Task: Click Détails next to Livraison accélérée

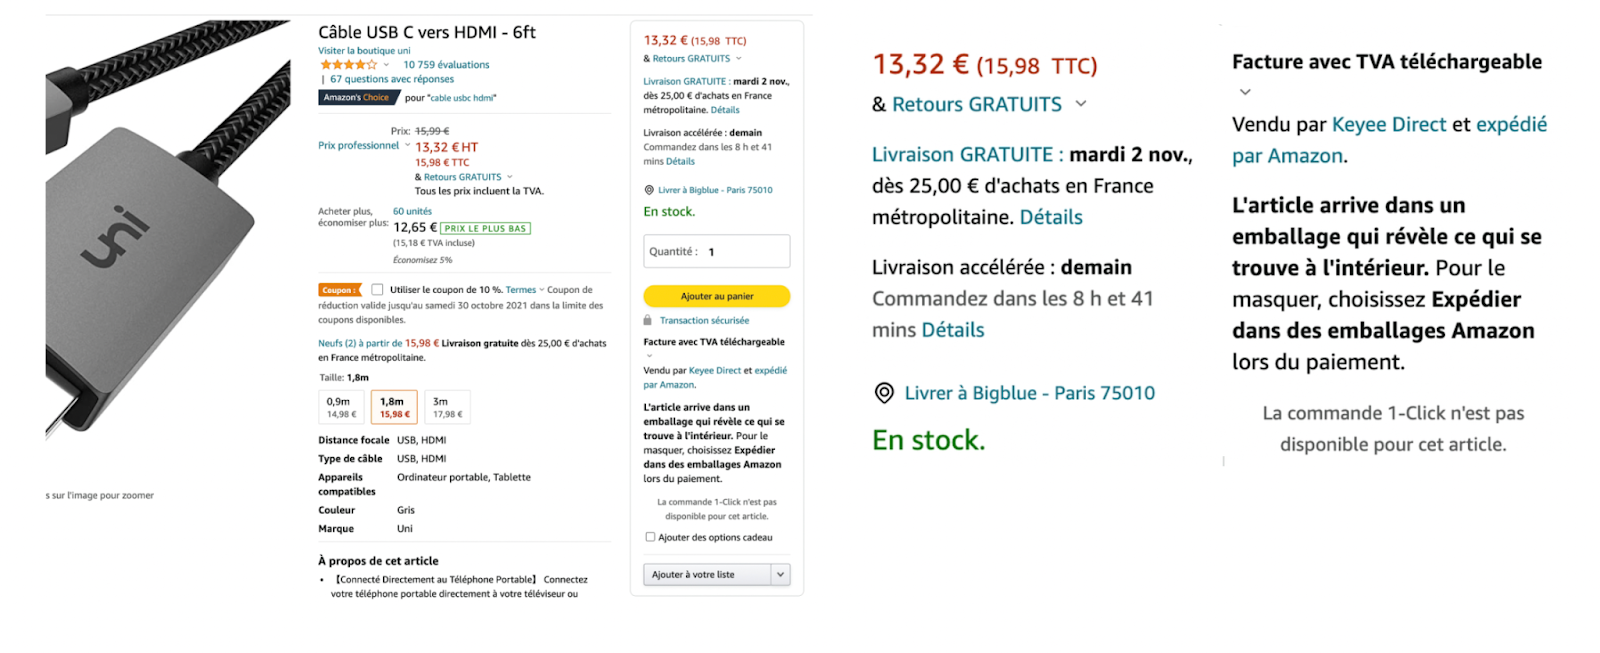Action: (678, 160)
